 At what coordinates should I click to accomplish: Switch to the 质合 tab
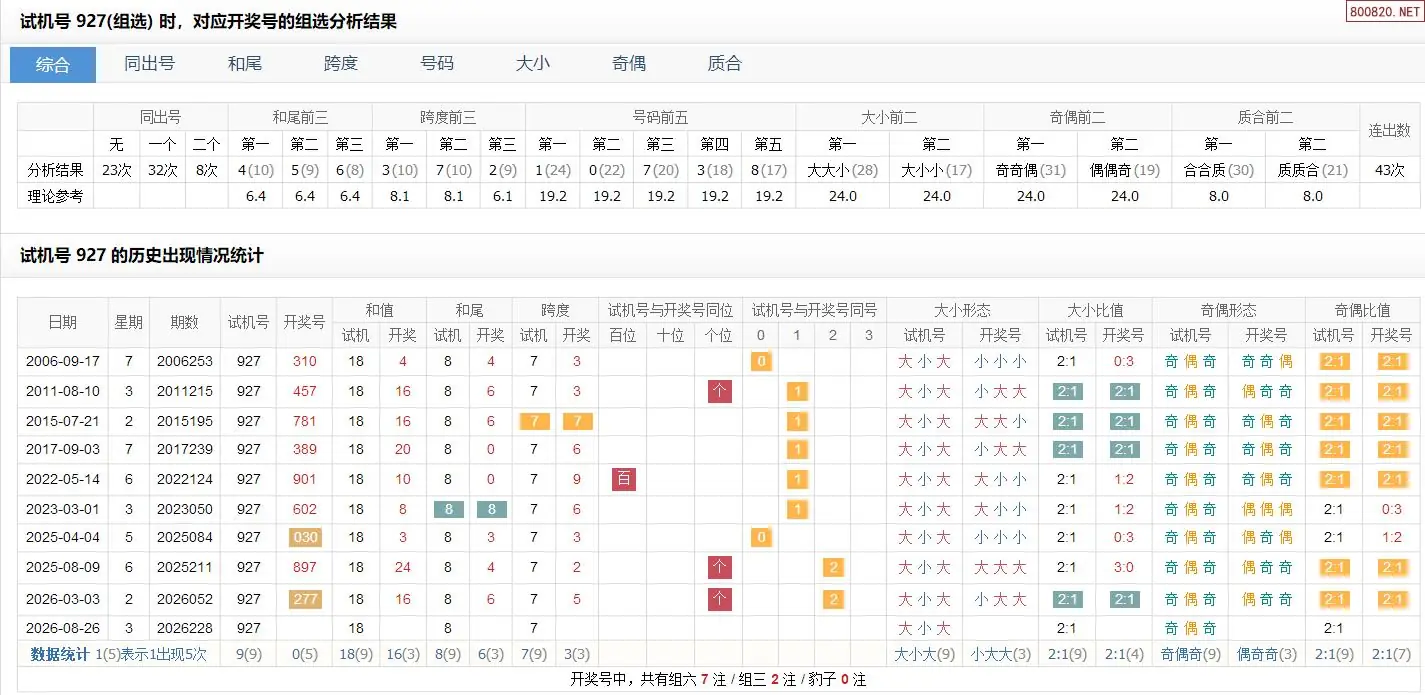click(725, 63)
